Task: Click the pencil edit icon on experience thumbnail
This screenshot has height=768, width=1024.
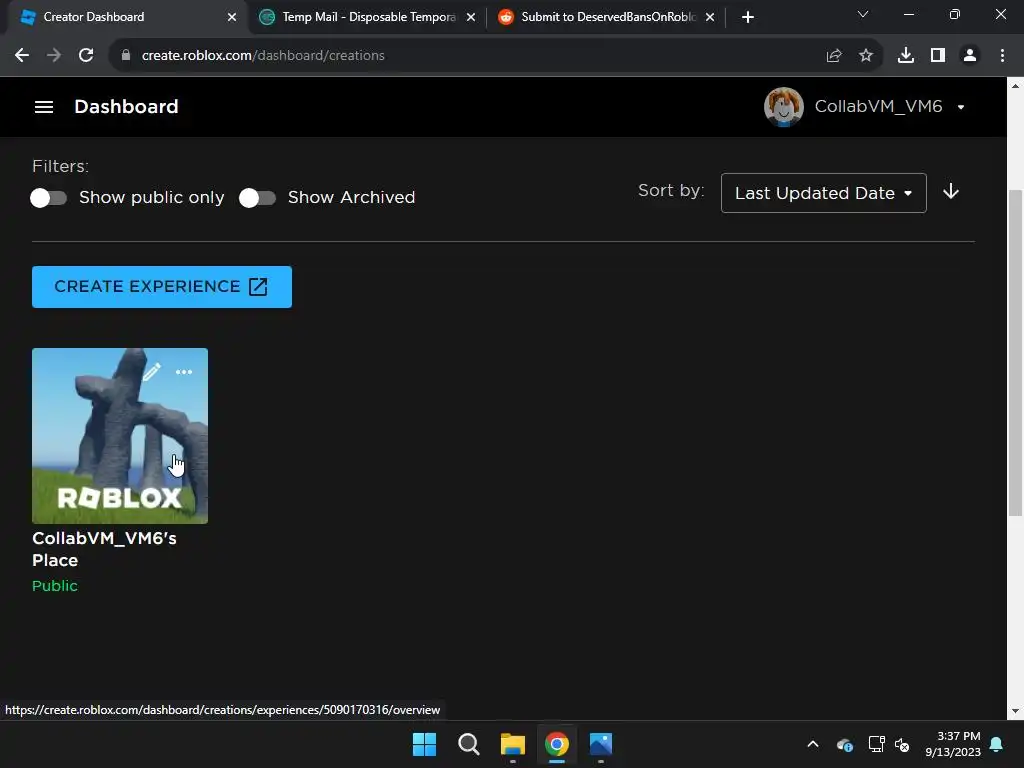Action: point(152,372)
